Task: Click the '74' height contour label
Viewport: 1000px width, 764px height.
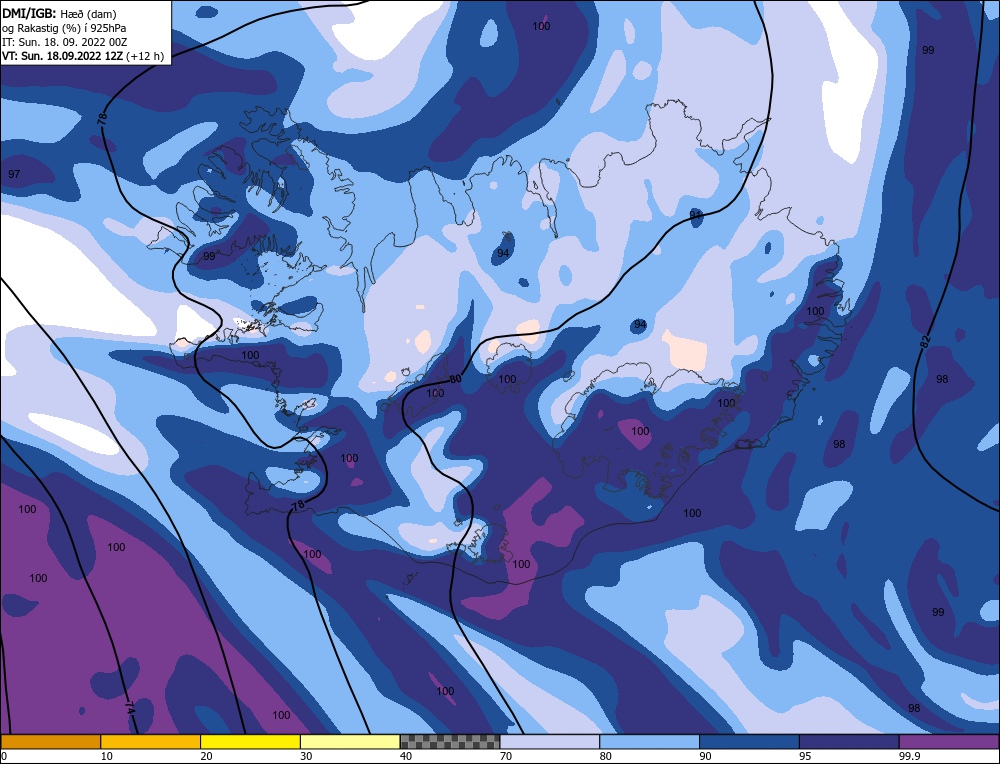Action: 129,708
